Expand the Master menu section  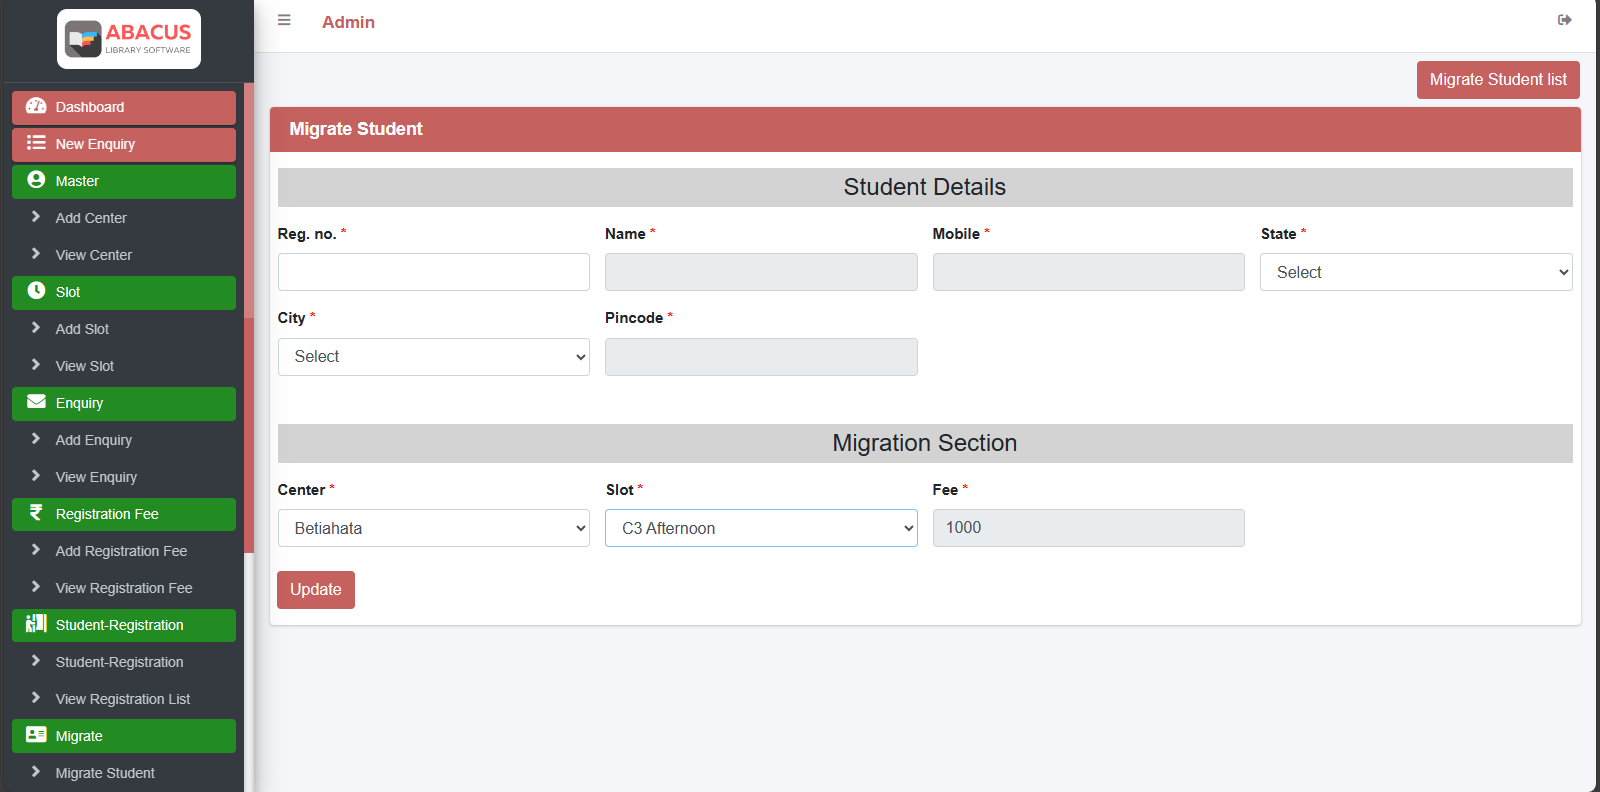[124, 181]
